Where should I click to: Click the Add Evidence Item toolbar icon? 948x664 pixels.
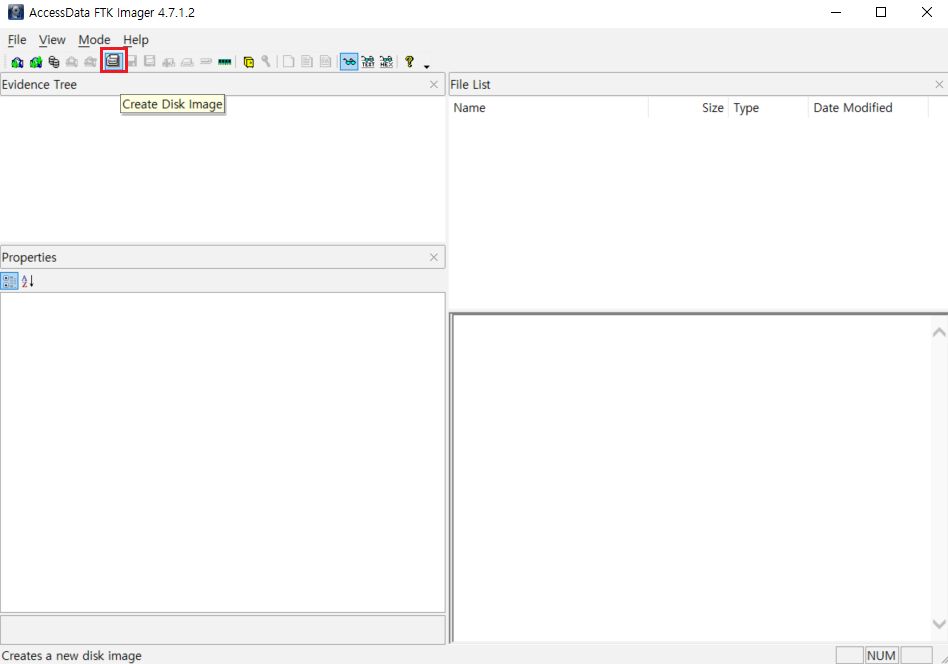tap(17, 62)
